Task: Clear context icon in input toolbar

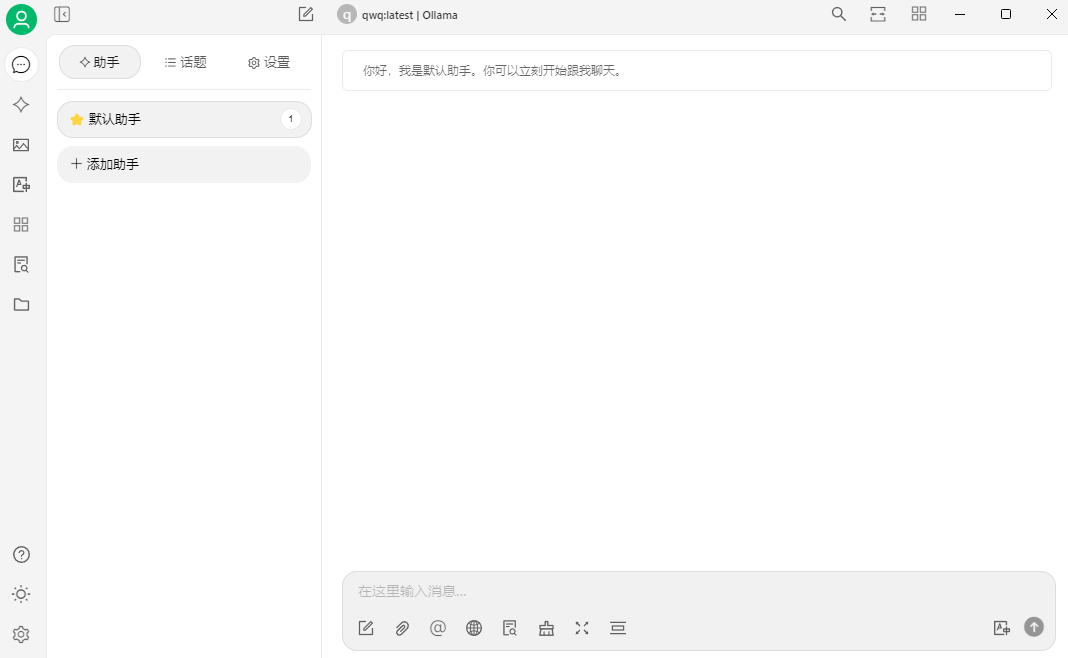Action: coord(618,628)
